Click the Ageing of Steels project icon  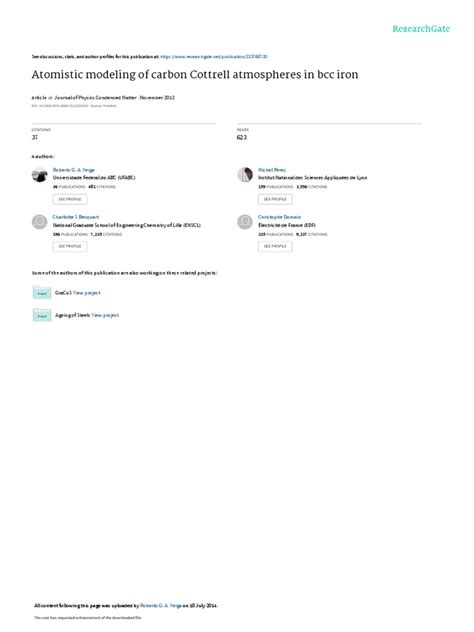(42, 315)
